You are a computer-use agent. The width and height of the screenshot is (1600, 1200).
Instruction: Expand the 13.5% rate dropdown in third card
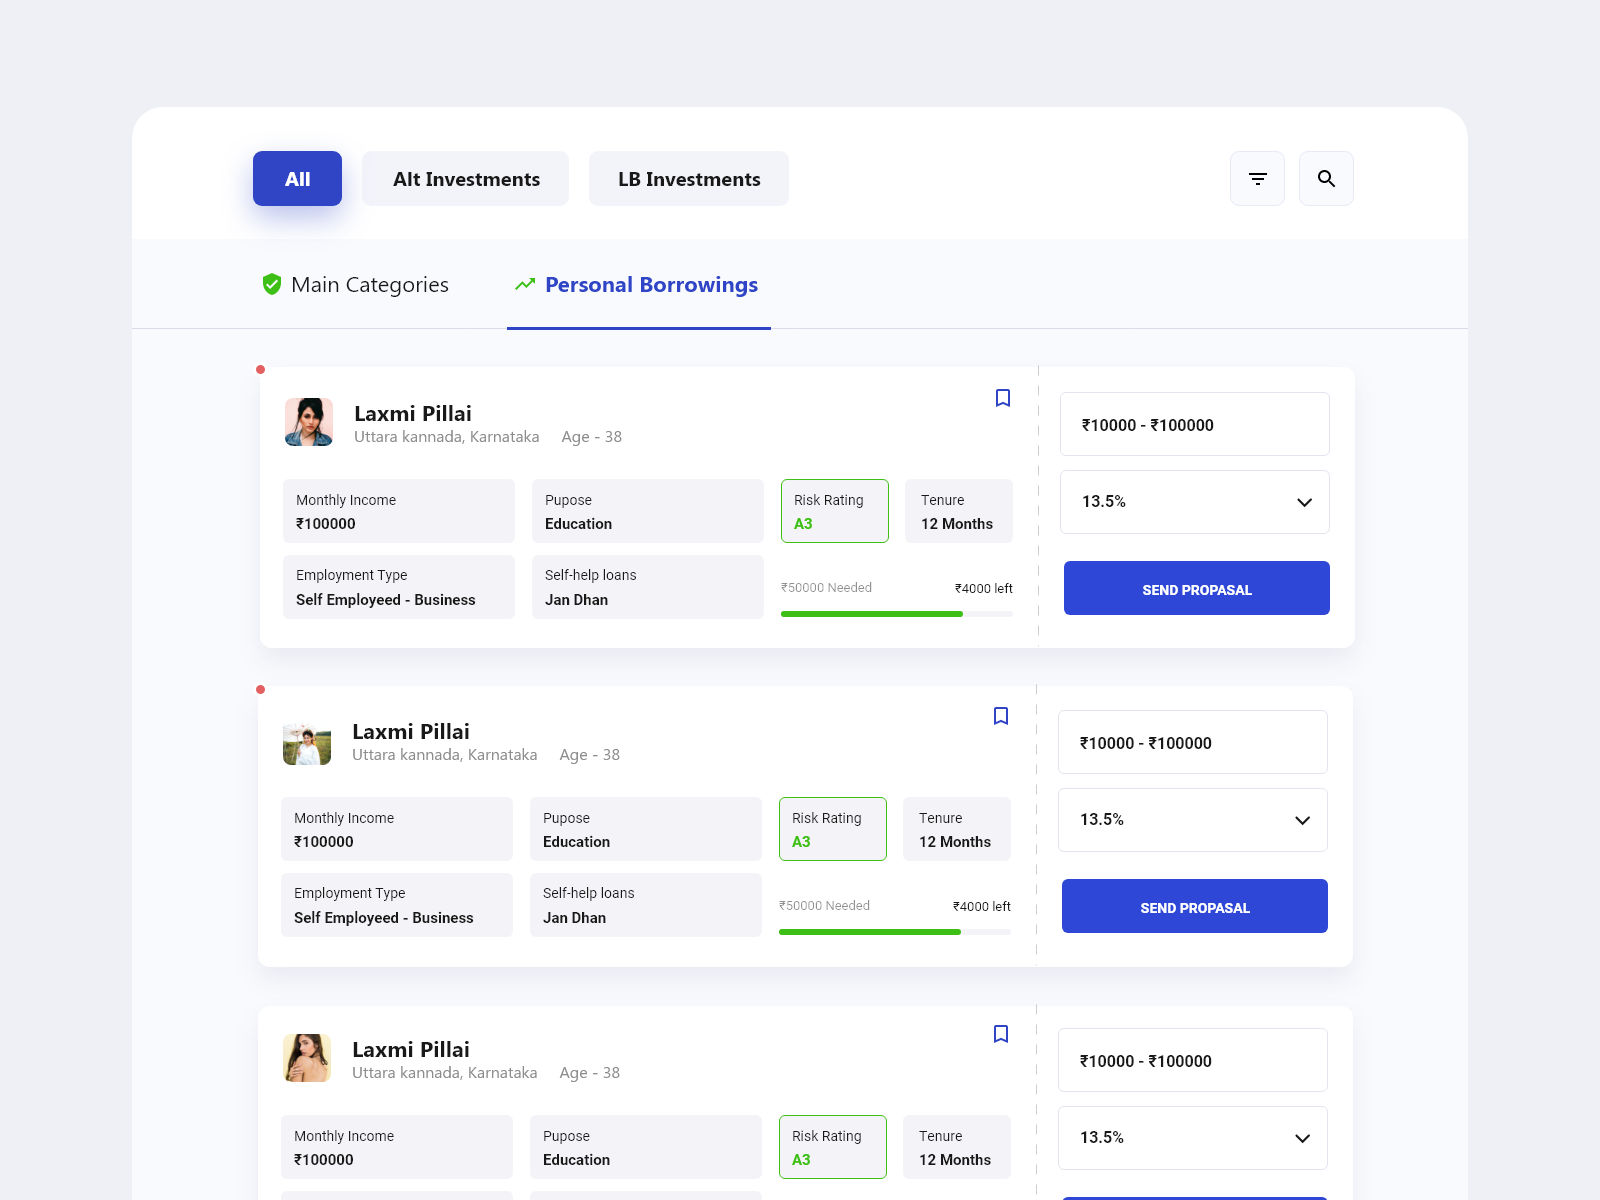pyautogui.click(x=1193, y=1138)
